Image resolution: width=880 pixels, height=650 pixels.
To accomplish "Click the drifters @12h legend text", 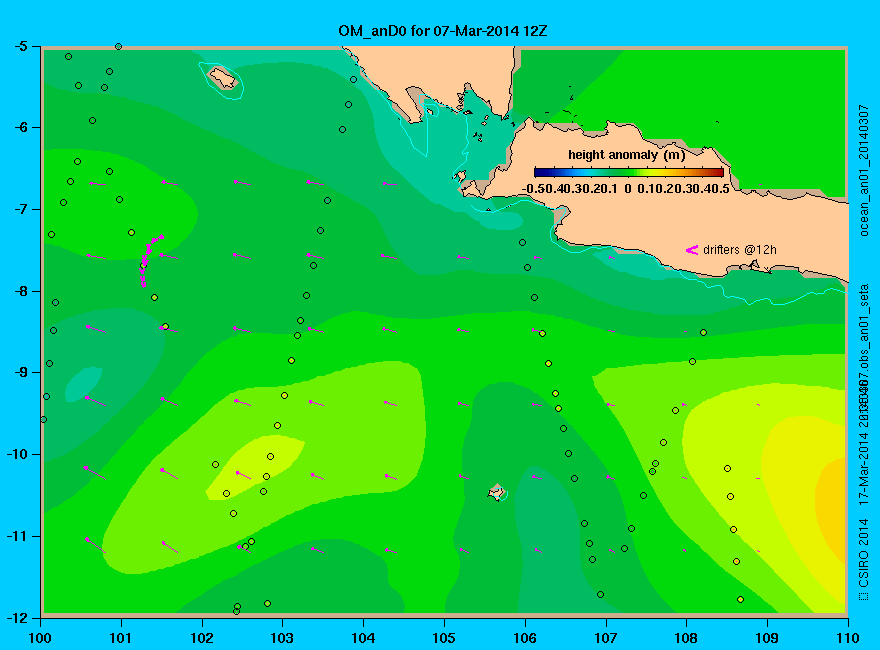I will coord(740,250).
